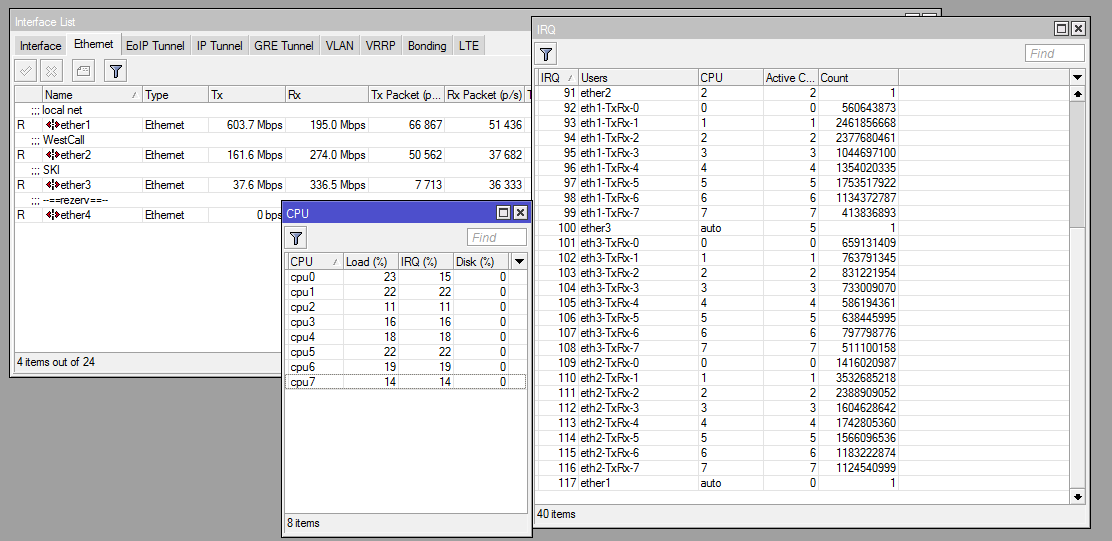The height and width of the screenshot is (541, 1112).
Task: Click the Comment icon in Interface List toolbar
Action: (84, 71)
